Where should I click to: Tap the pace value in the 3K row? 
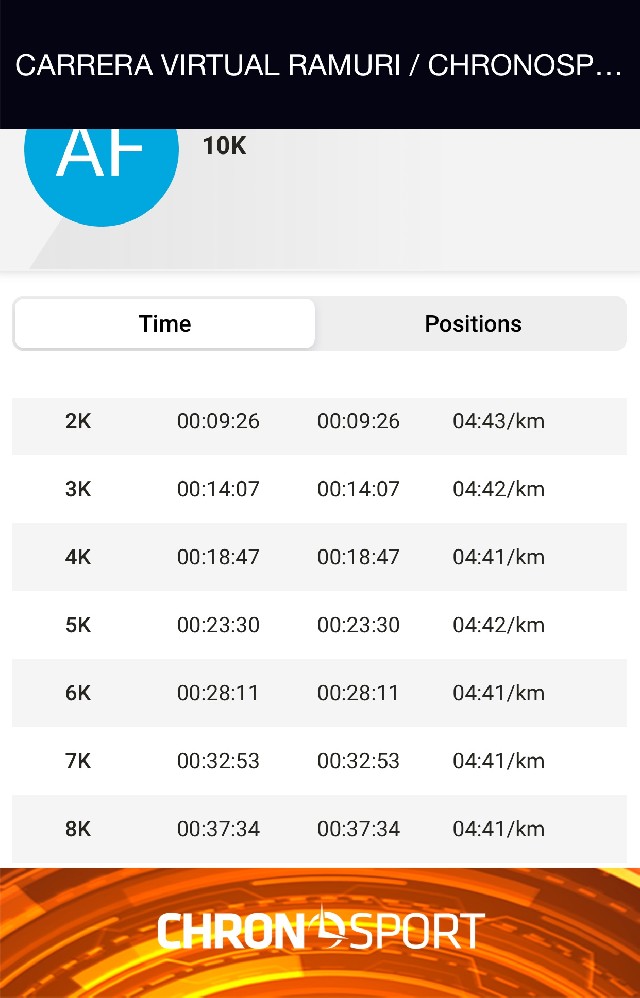[x=498, y=489]
